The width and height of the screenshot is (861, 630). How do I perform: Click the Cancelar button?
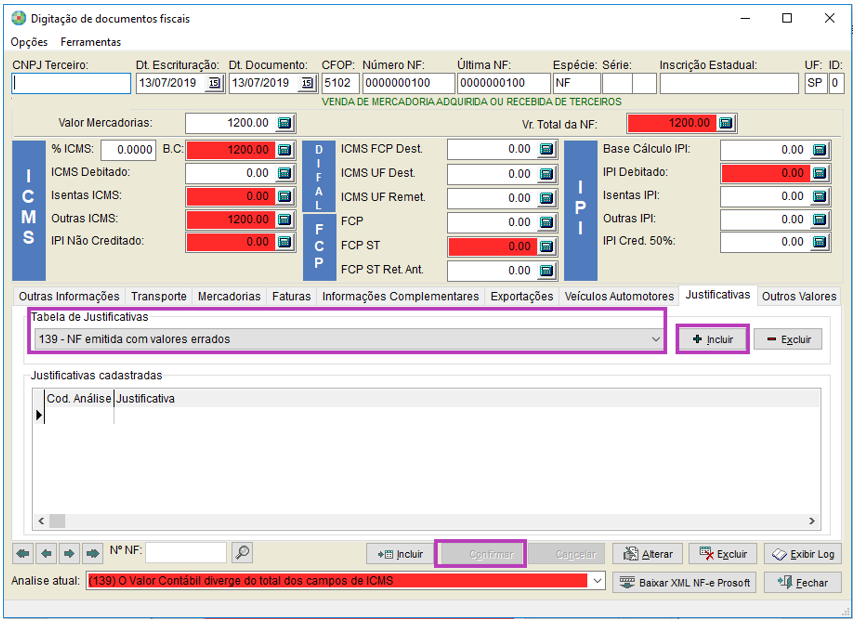coord(567,554)
